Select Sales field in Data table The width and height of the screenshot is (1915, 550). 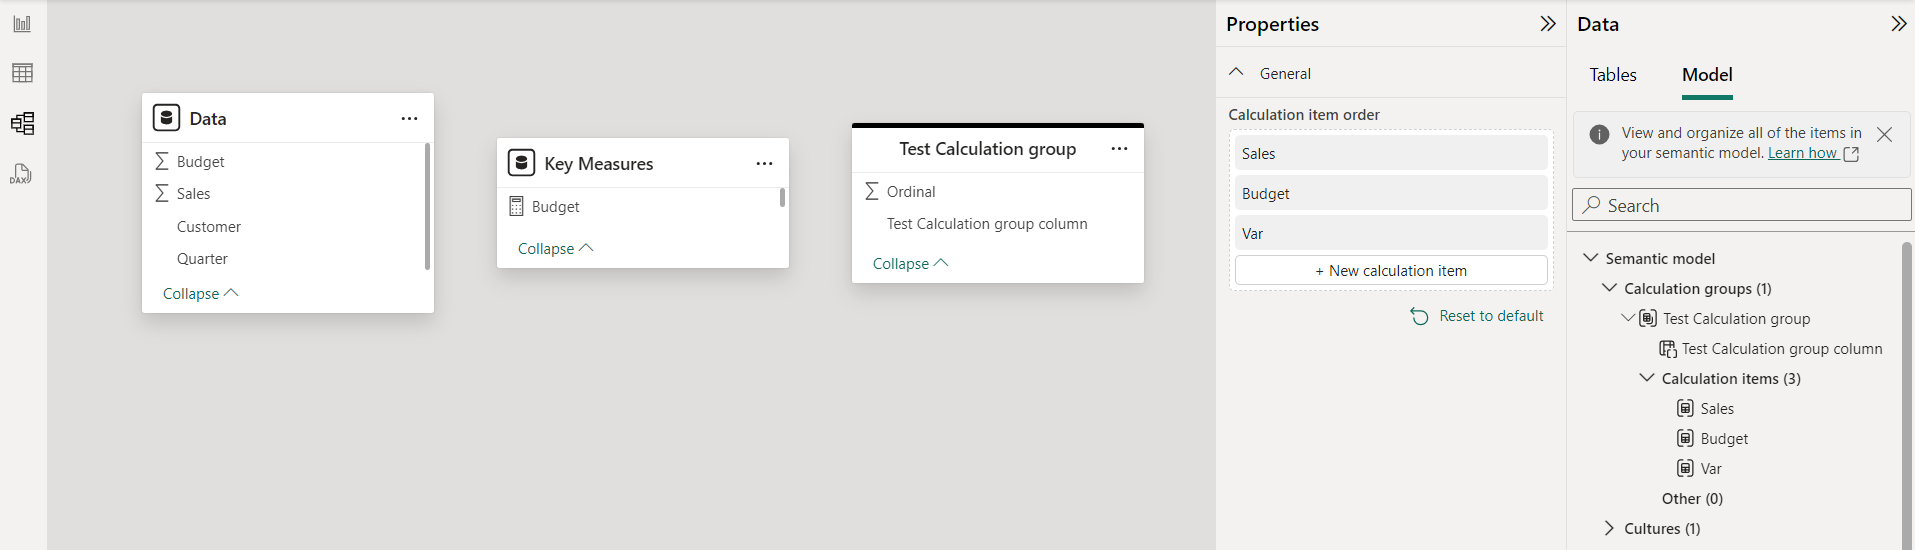pos(193,193)
